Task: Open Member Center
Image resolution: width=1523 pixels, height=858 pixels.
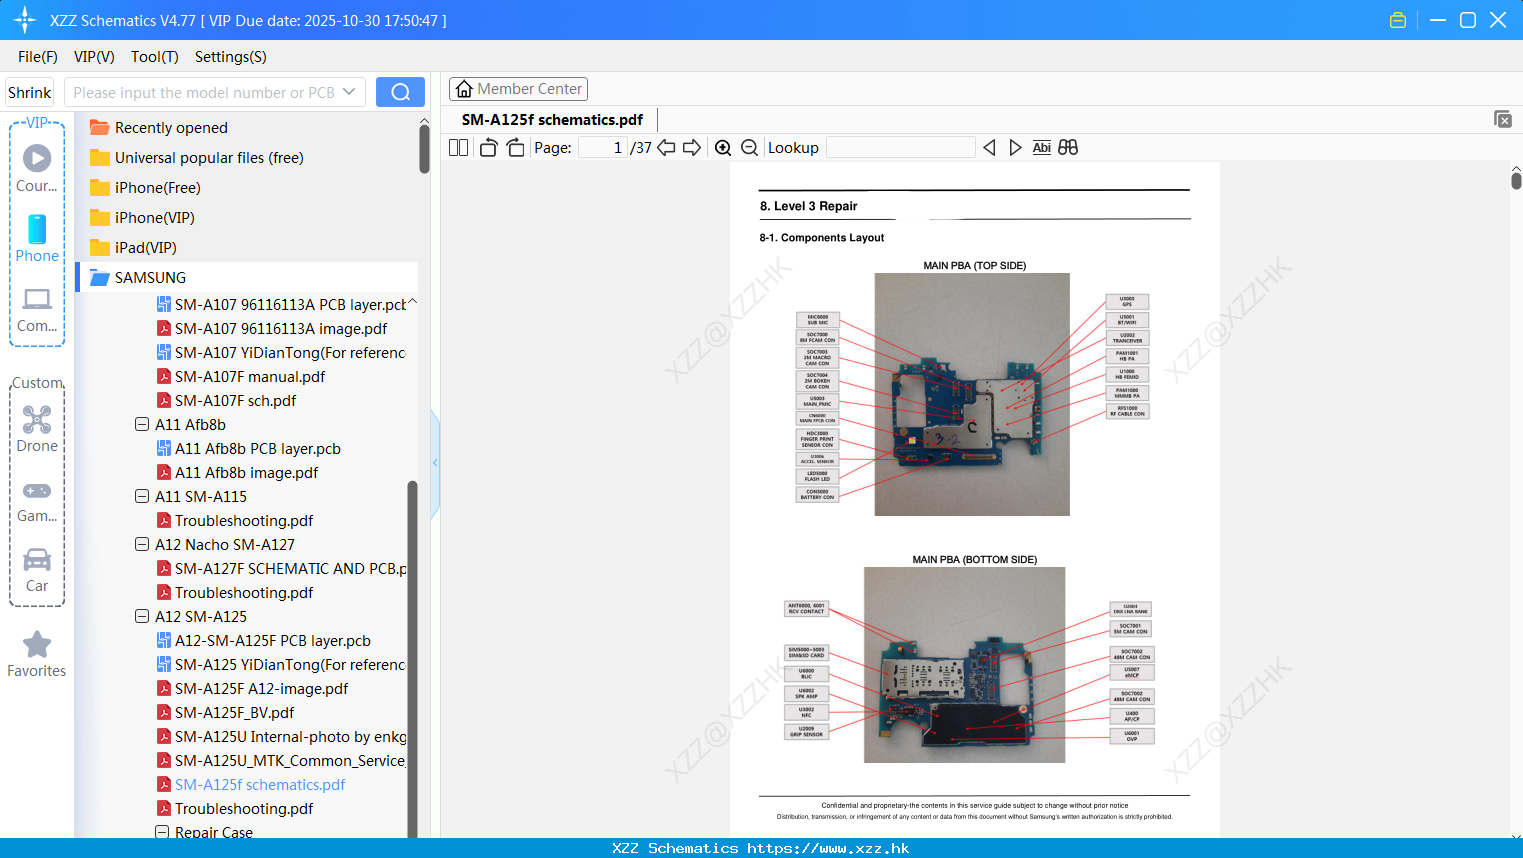Action: pyautogui.click(x=518, y=89)
